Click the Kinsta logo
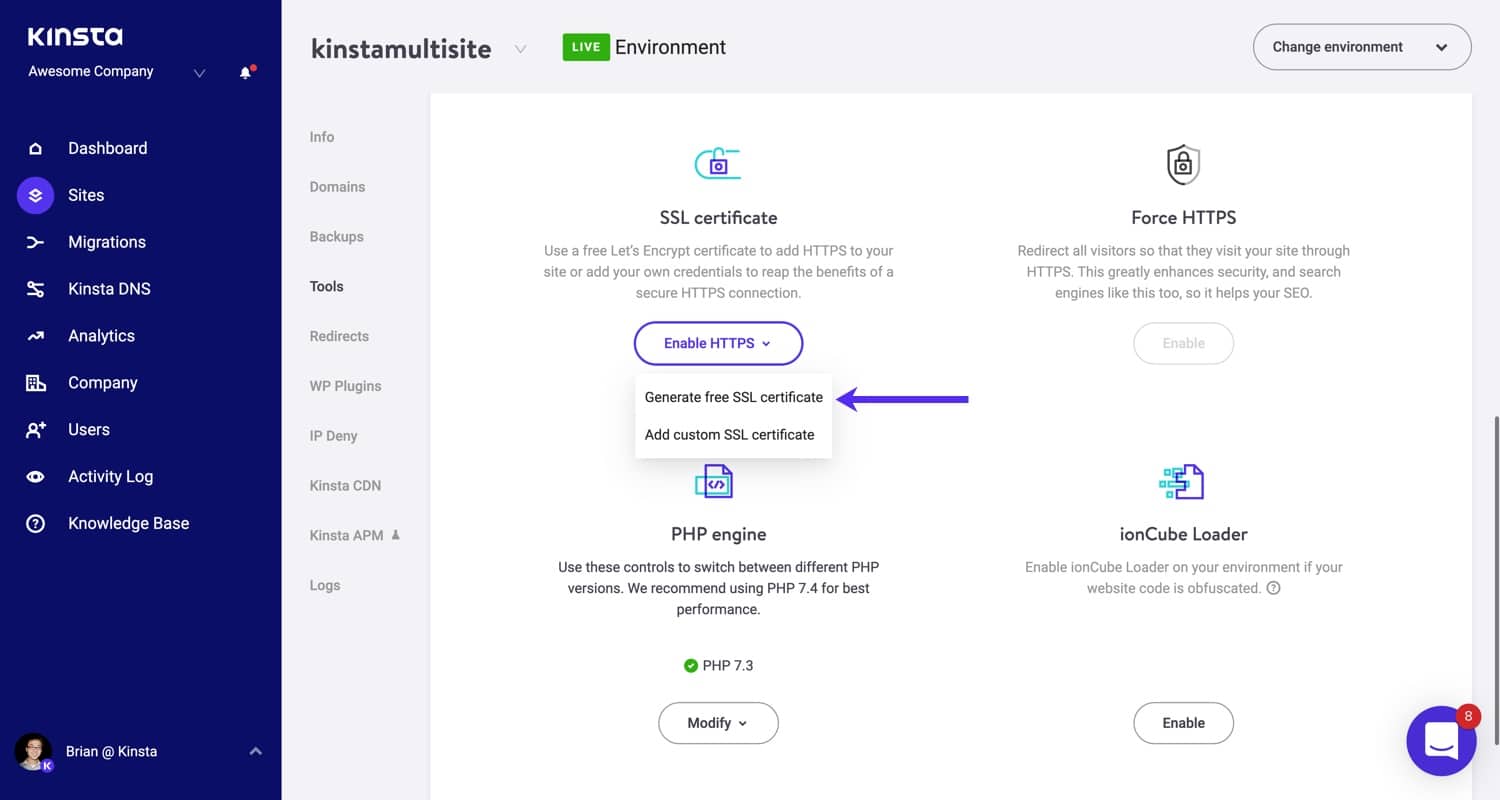The image size is (1500, 800). [75, 37]
